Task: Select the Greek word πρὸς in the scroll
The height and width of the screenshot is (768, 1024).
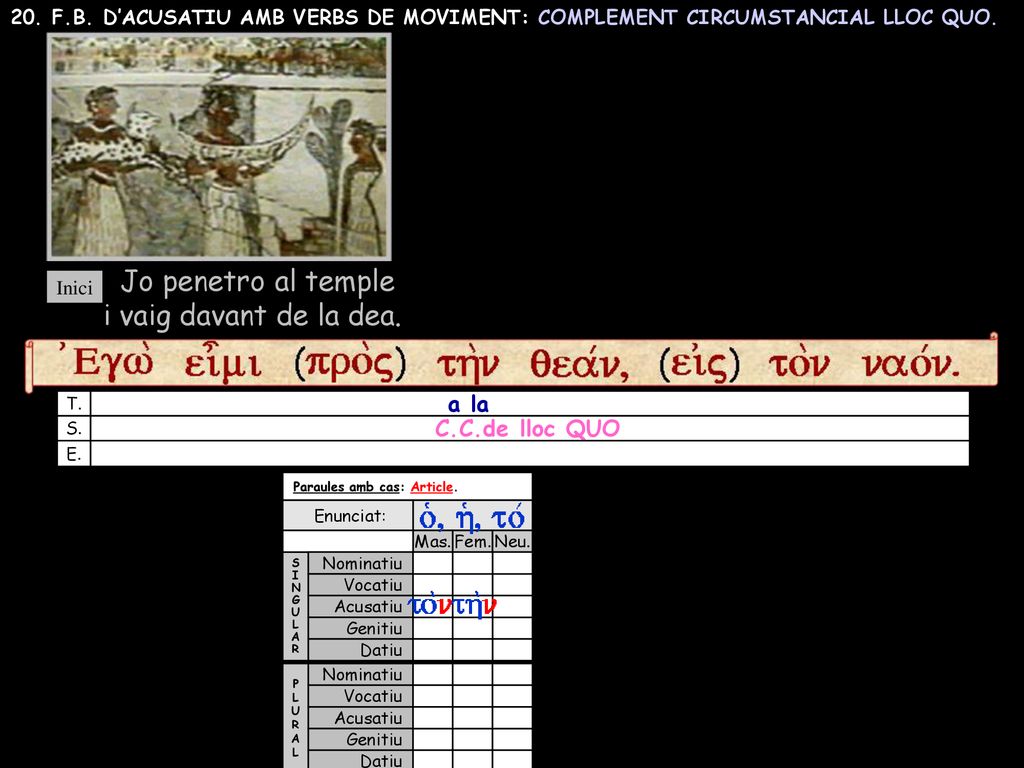Action: coord(351,363)
